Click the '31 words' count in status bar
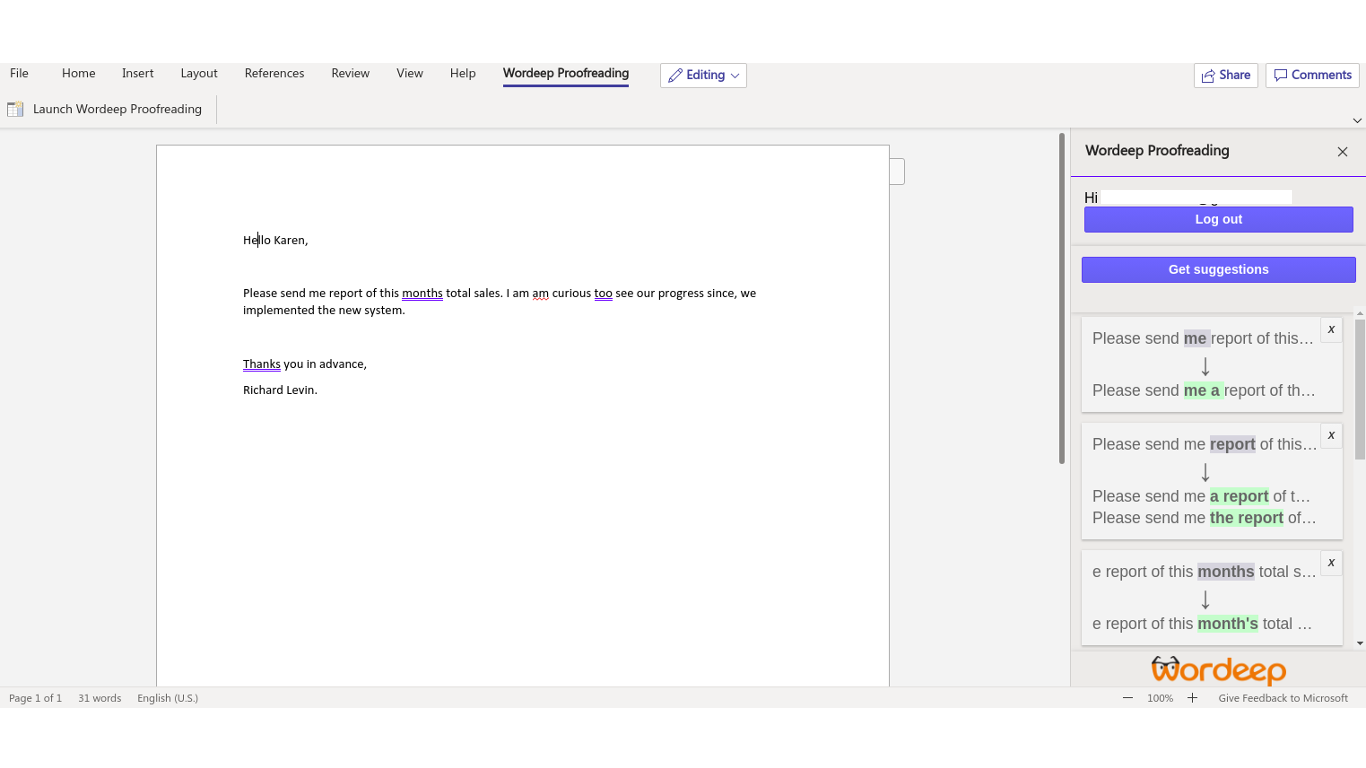The width and height of the screenshot is (1366, 768). click(x=100, y=698)
